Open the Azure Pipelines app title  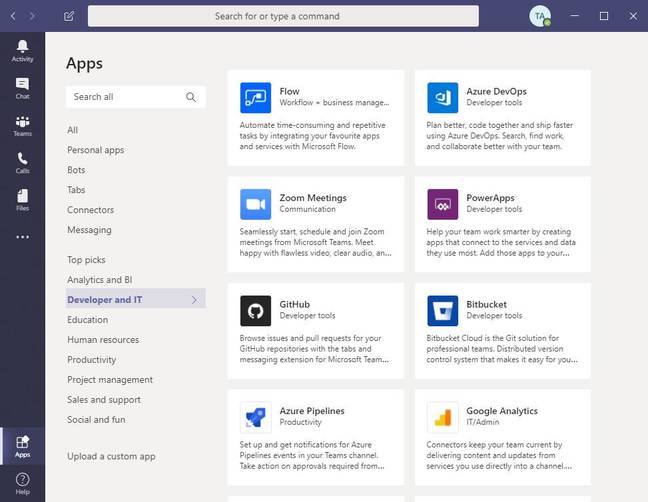(312, 411)
